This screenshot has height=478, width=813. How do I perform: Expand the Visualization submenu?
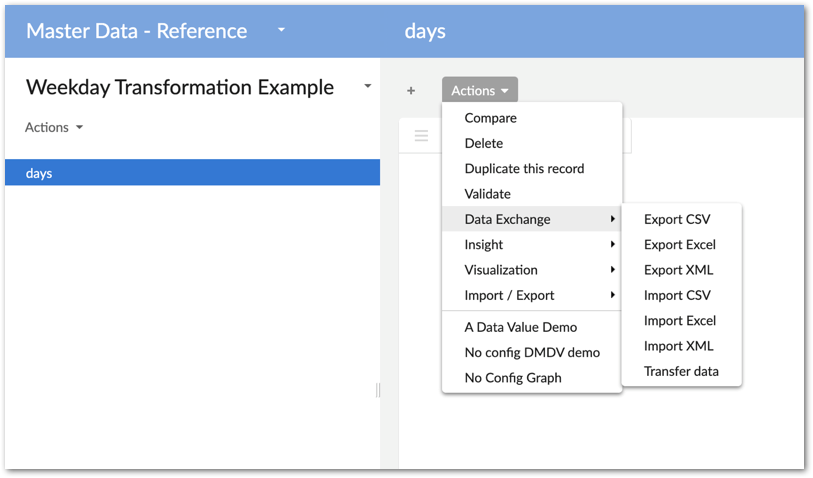532,270
